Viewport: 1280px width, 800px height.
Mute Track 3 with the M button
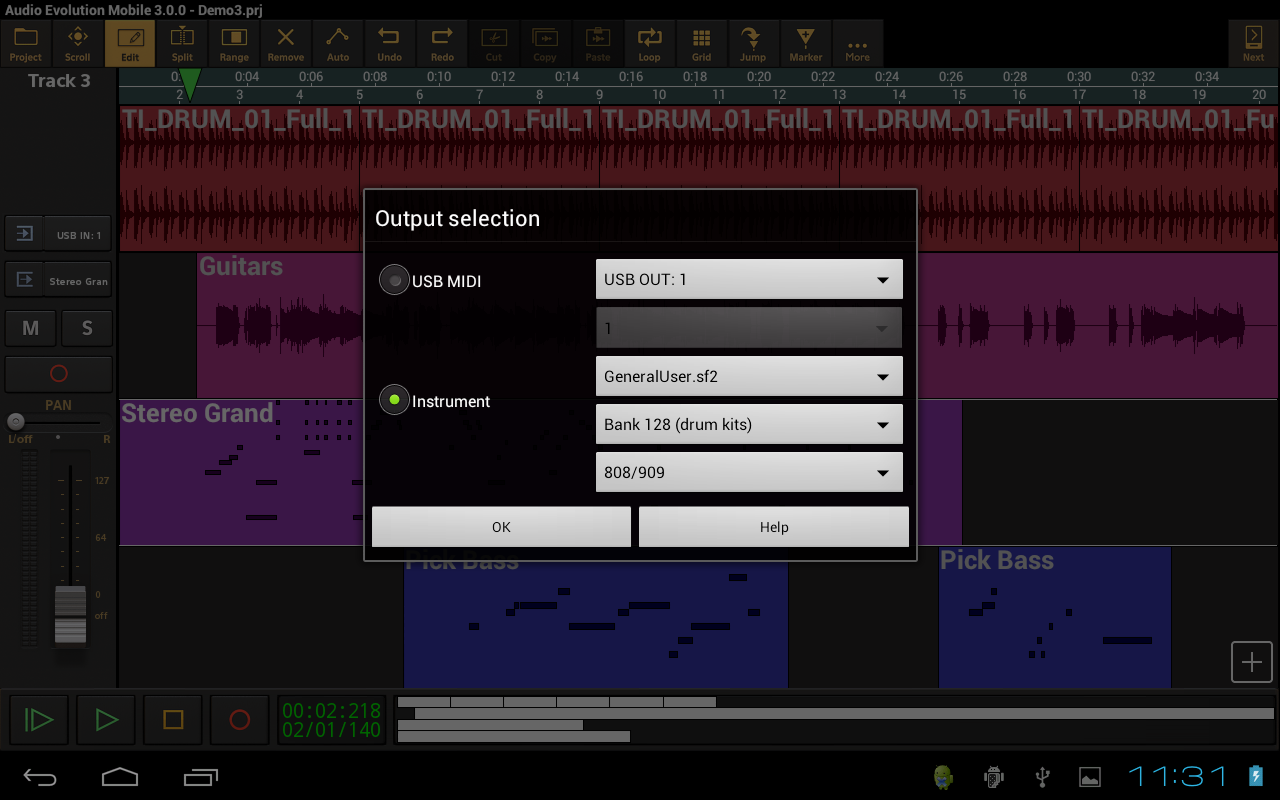coord(30,328)
